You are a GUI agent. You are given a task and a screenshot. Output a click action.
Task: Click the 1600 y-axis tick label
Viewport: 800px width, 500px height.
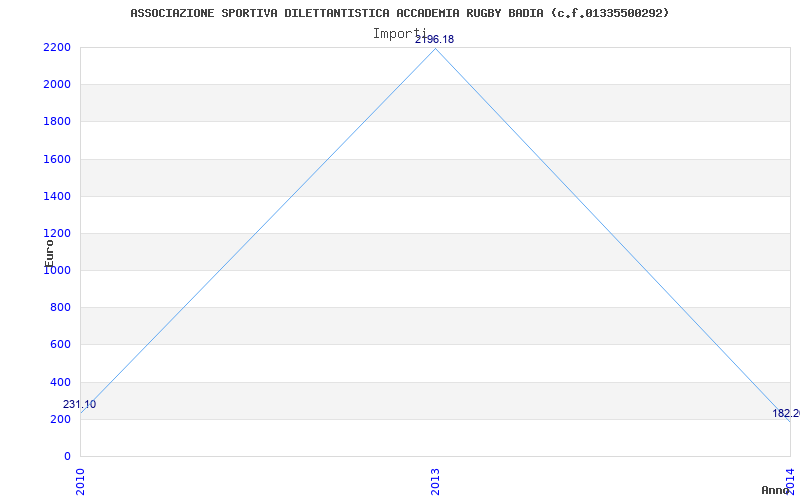click(x=57, y=159)
